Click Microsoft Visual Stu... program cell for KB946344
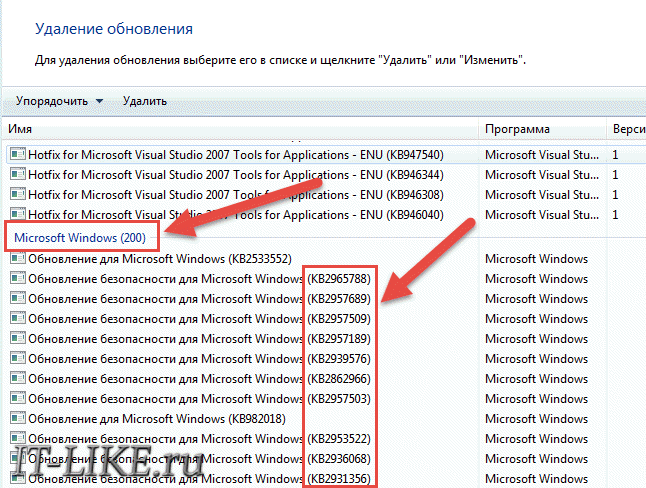This screenshot has width=646, height=488. point(542,175)
